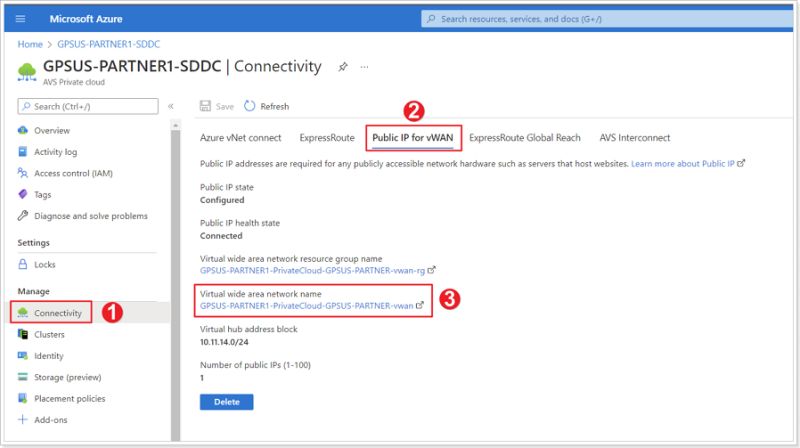Click the Microsoft Azure logo text
The image size is (800, 448).
(x=86, y=19)
